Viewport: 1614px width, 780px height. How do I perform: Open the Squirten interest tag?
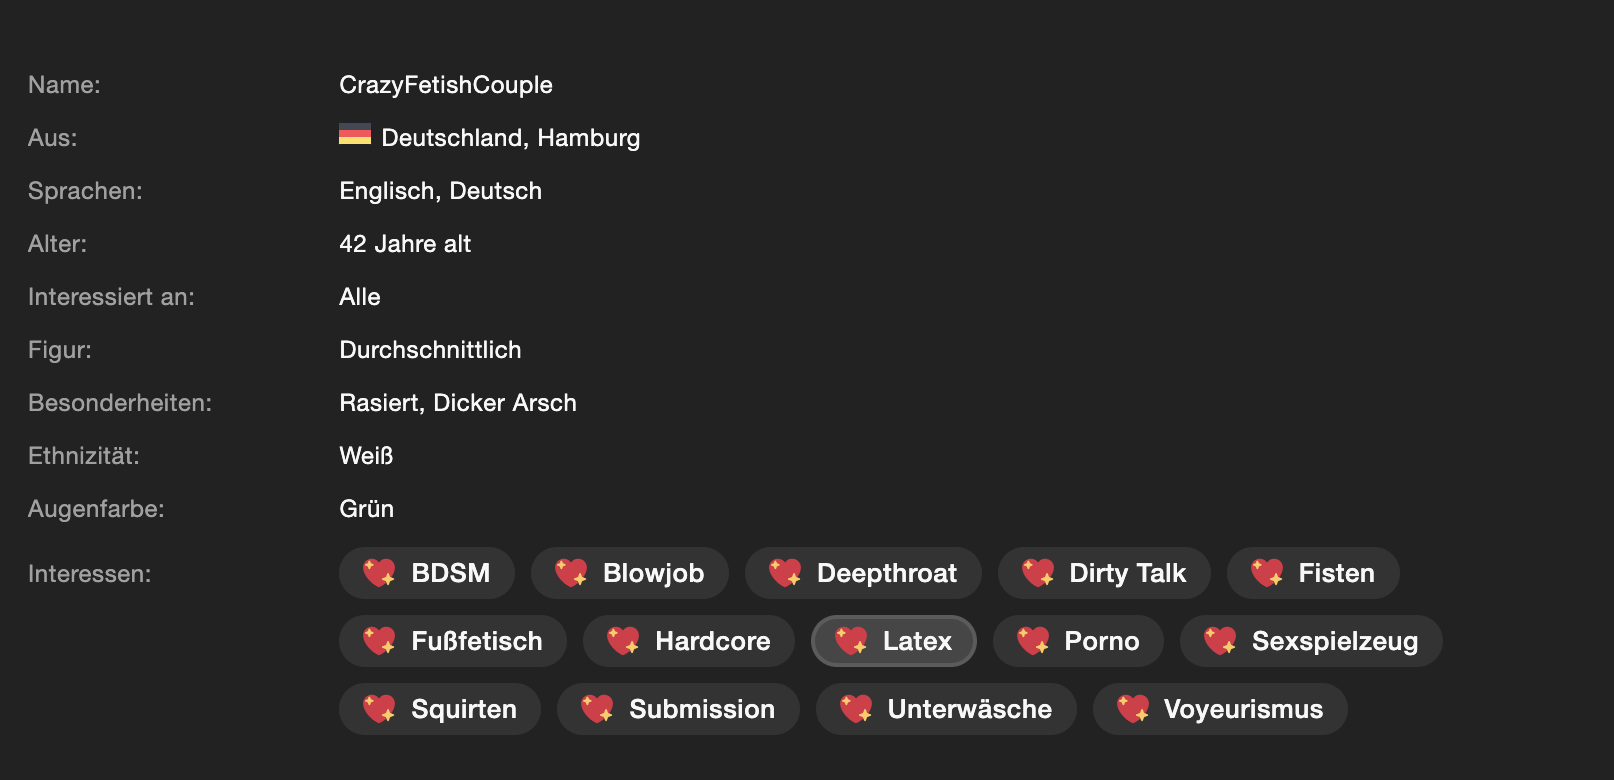click(440, 709)
